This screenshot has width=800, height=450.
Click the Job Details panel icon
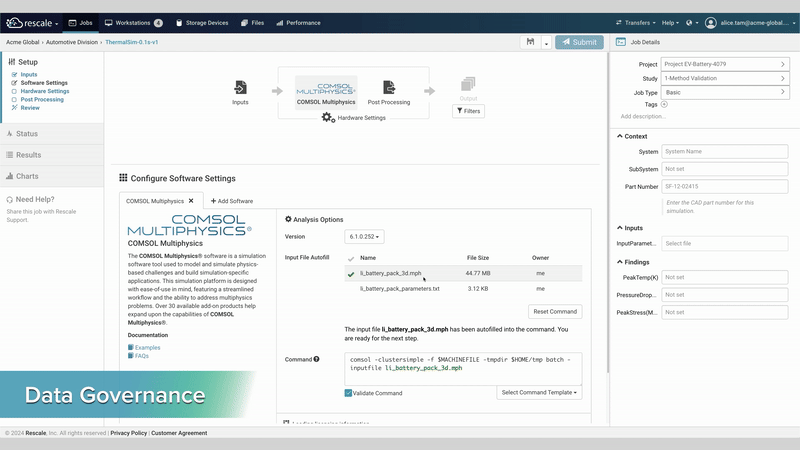[x=621, y=42]
